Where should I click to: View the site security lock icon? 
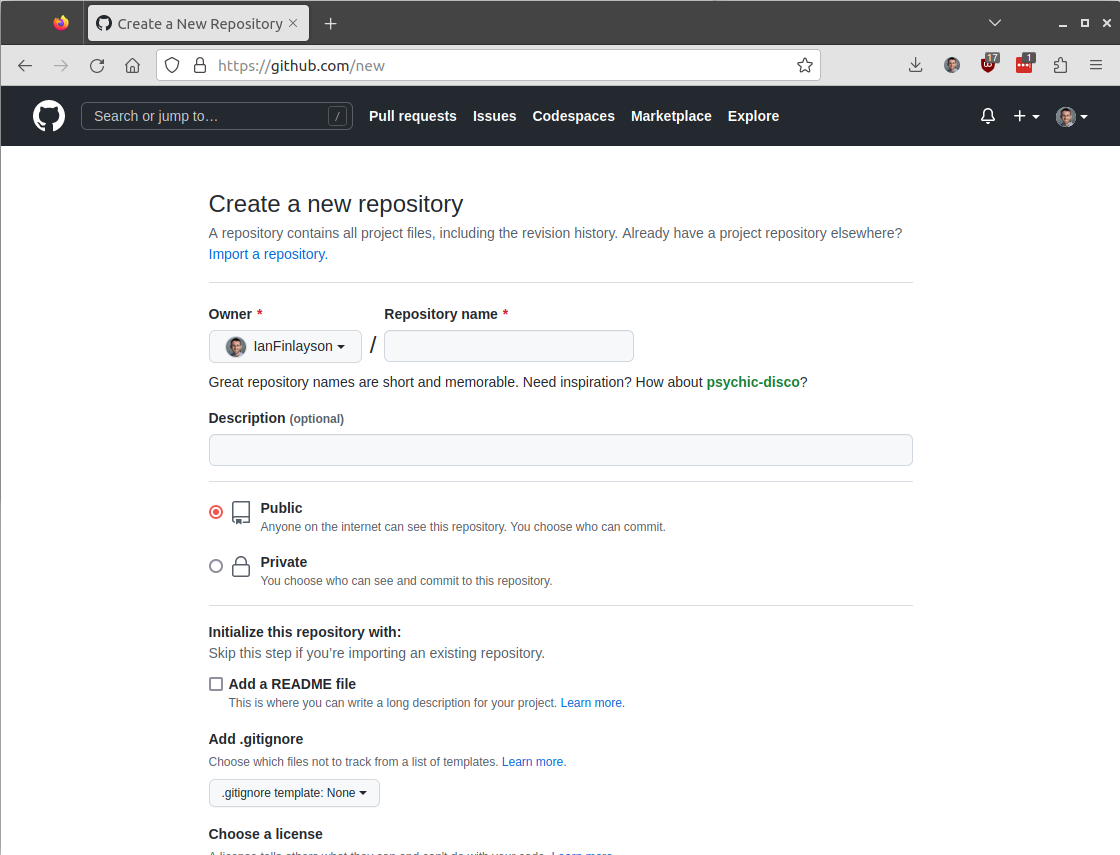[x=200, y=66]
